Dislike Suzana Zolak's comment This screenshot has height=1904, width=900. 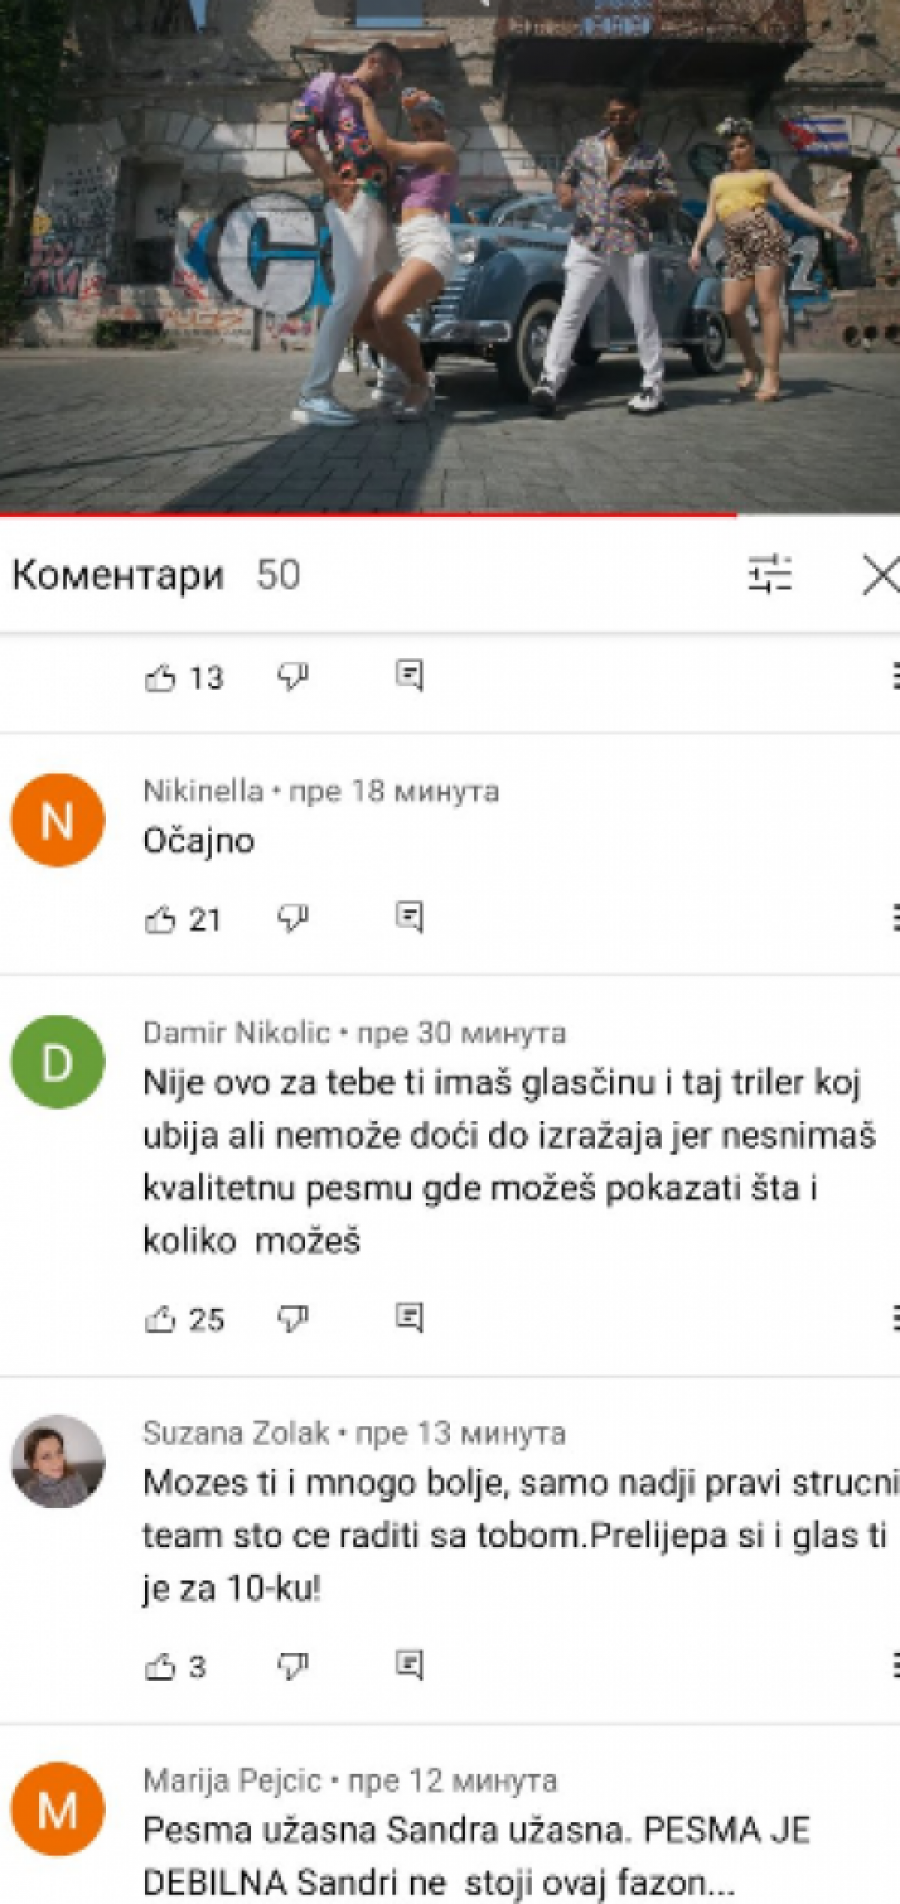tap(292, 1665)
